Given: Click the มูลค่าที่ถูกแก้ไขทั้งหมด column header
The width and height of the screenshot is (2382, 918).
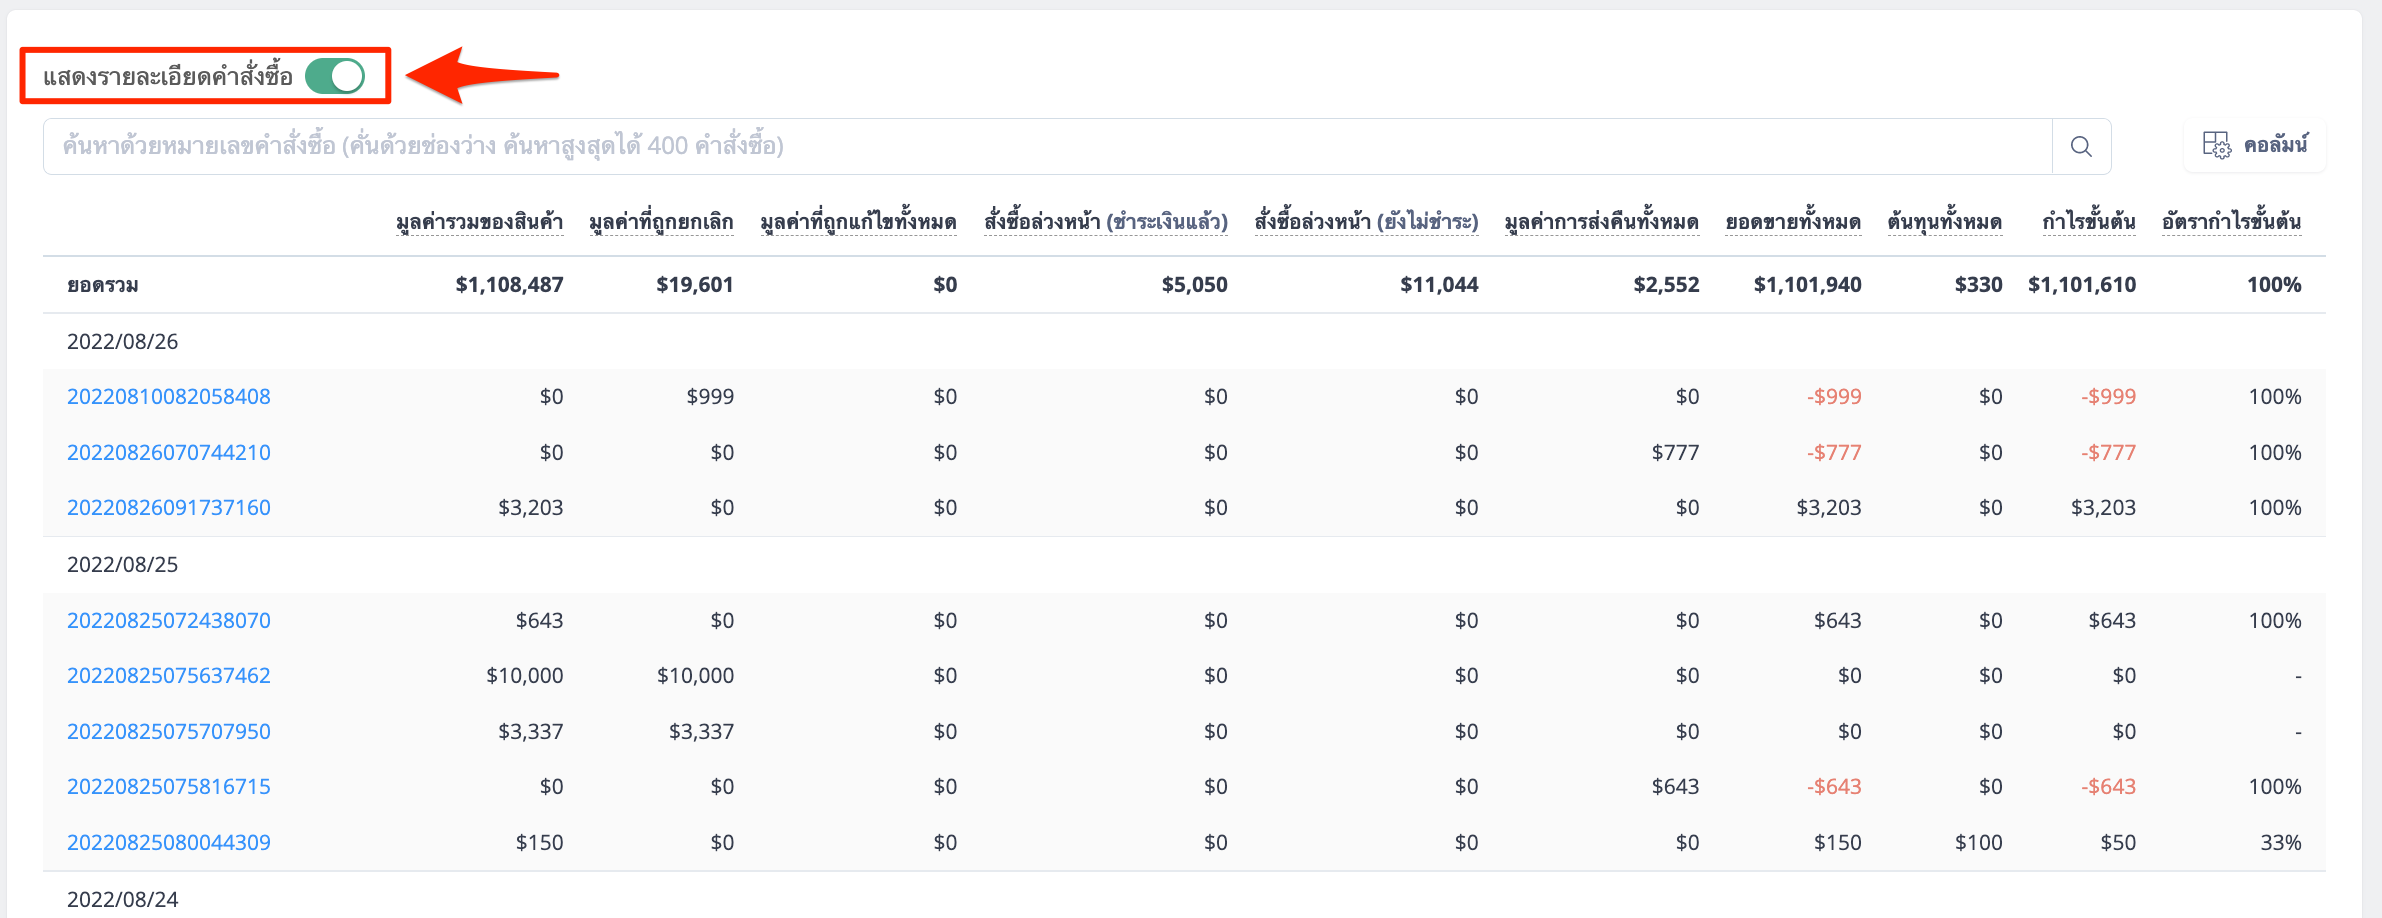Looking at the screenshot, I should tap(859, 222).
